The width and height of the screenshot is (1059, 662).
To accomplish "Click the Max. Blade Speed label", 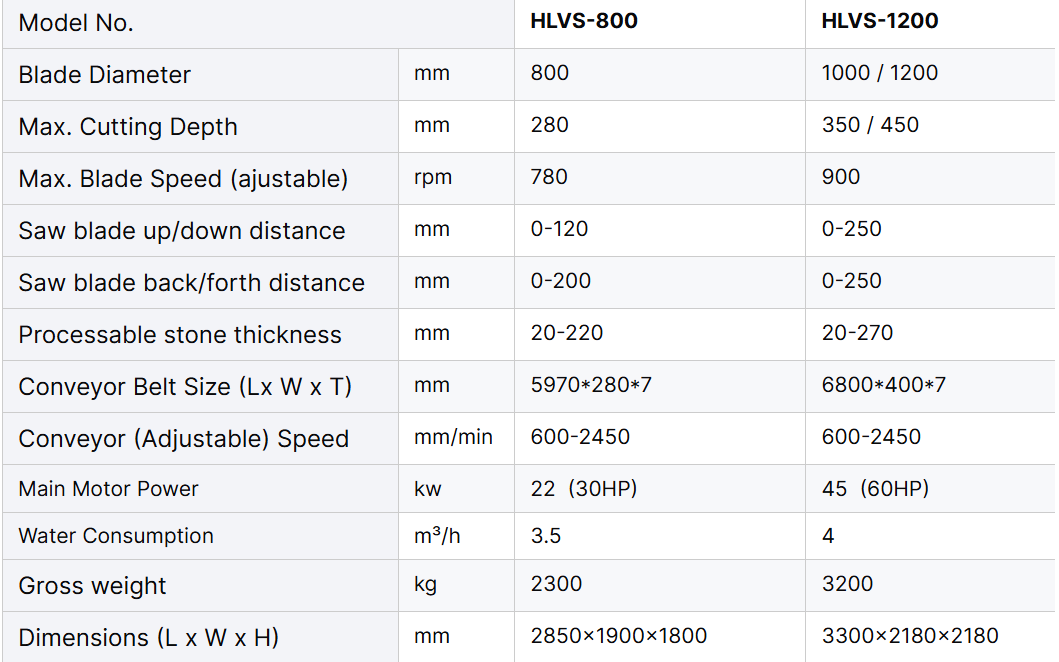I will pyautogui.click(x=183, y=179).
